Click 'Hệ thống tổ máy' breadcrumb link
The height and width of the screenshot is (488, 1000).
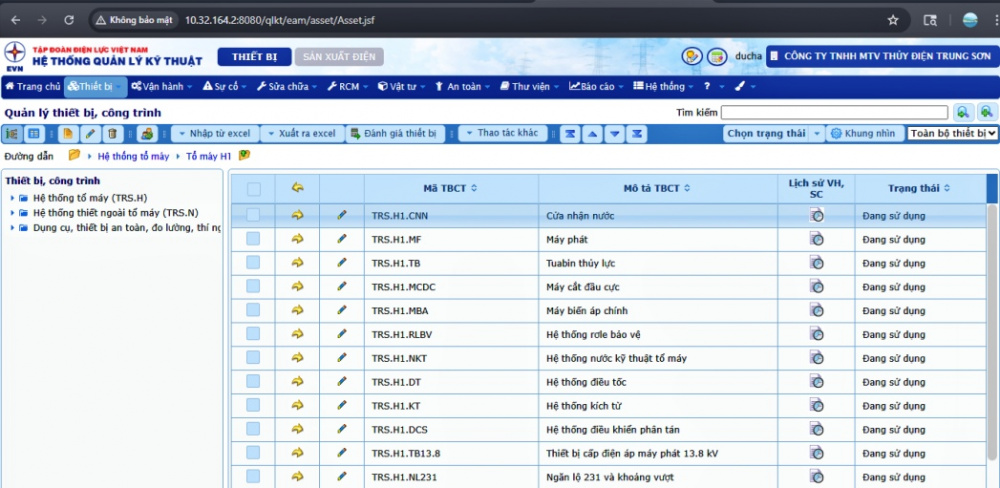pos(133,156)
